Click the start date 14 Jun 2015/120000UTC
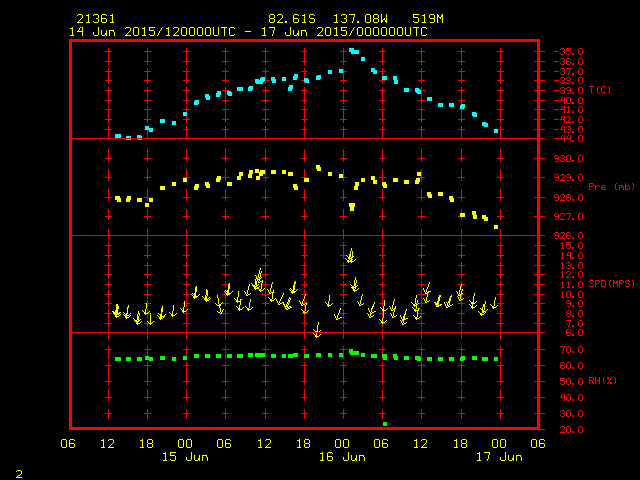This screenshot has height=480, width=640. pyautogui.click(x=152, y=32)
